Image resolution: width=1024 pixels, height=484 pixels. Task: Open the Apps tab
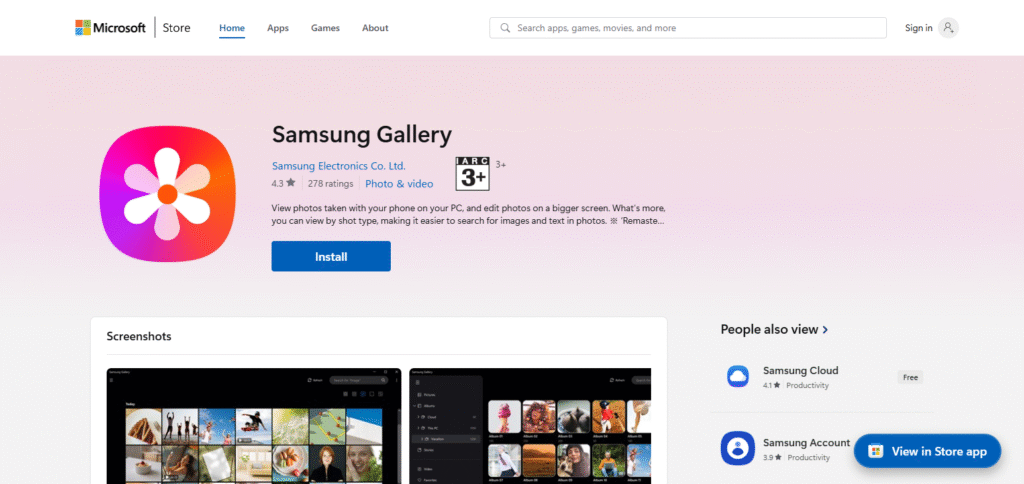pyautogui.click(x=278, y=28)
